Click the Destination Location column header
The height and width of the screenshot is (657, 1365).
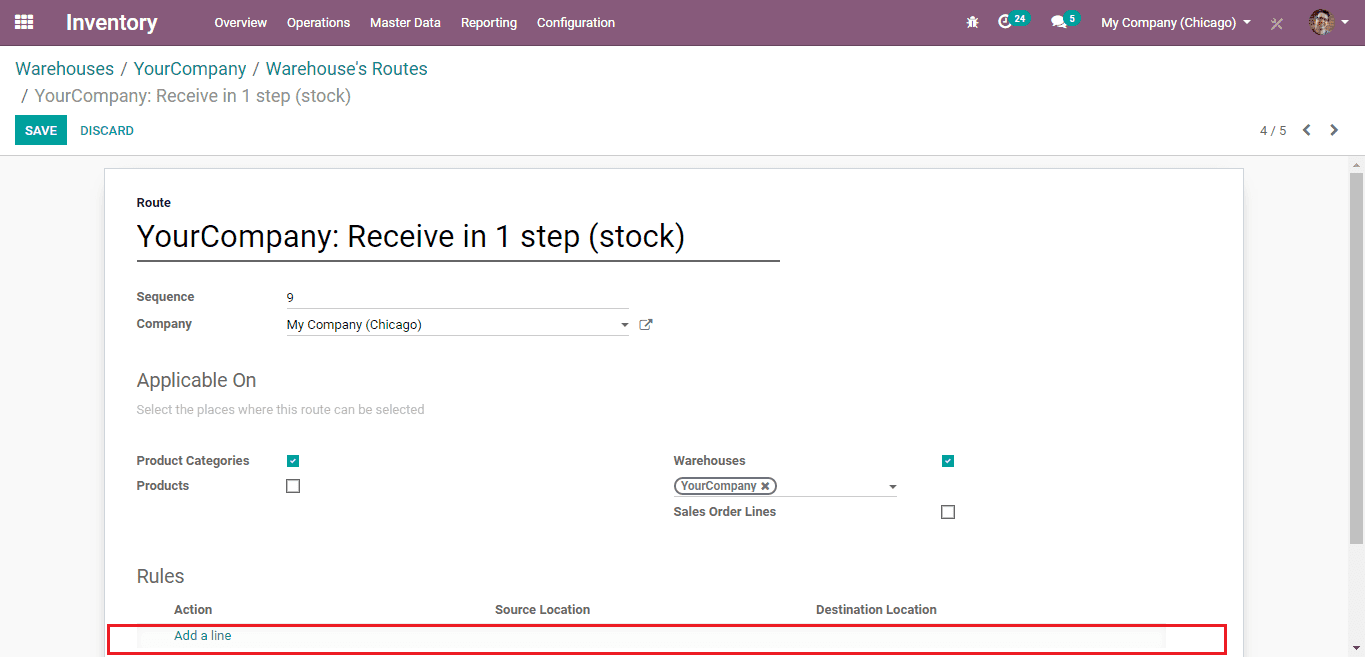pyautogui.click(x=876, y=610)
